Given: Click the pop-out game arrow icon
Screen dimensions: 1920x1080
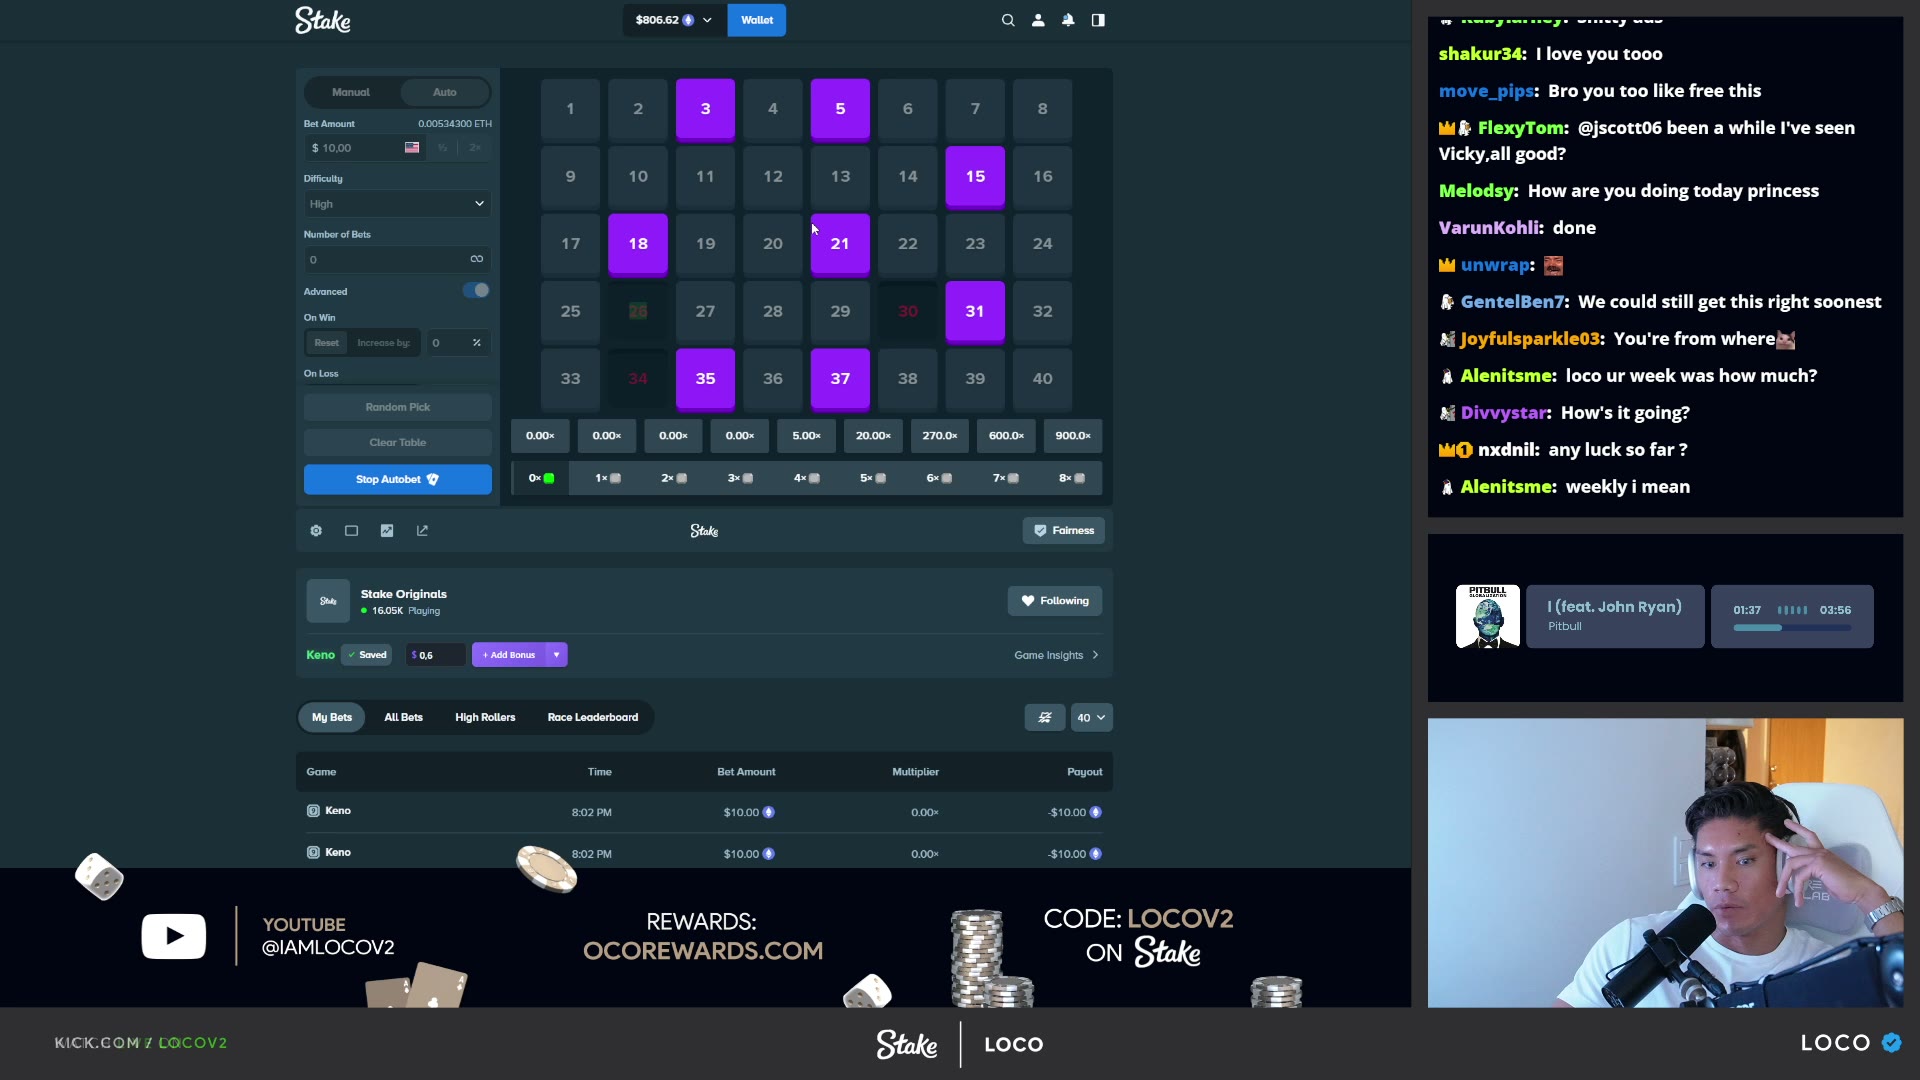Looking at the screenshot, I should point(422,531).
